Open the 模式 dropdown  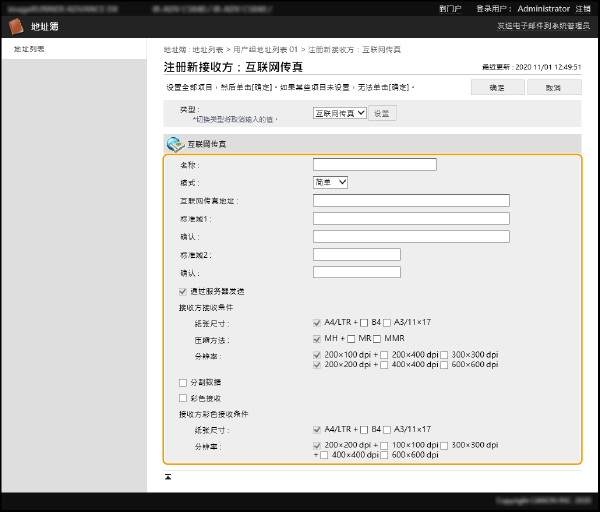330,183
